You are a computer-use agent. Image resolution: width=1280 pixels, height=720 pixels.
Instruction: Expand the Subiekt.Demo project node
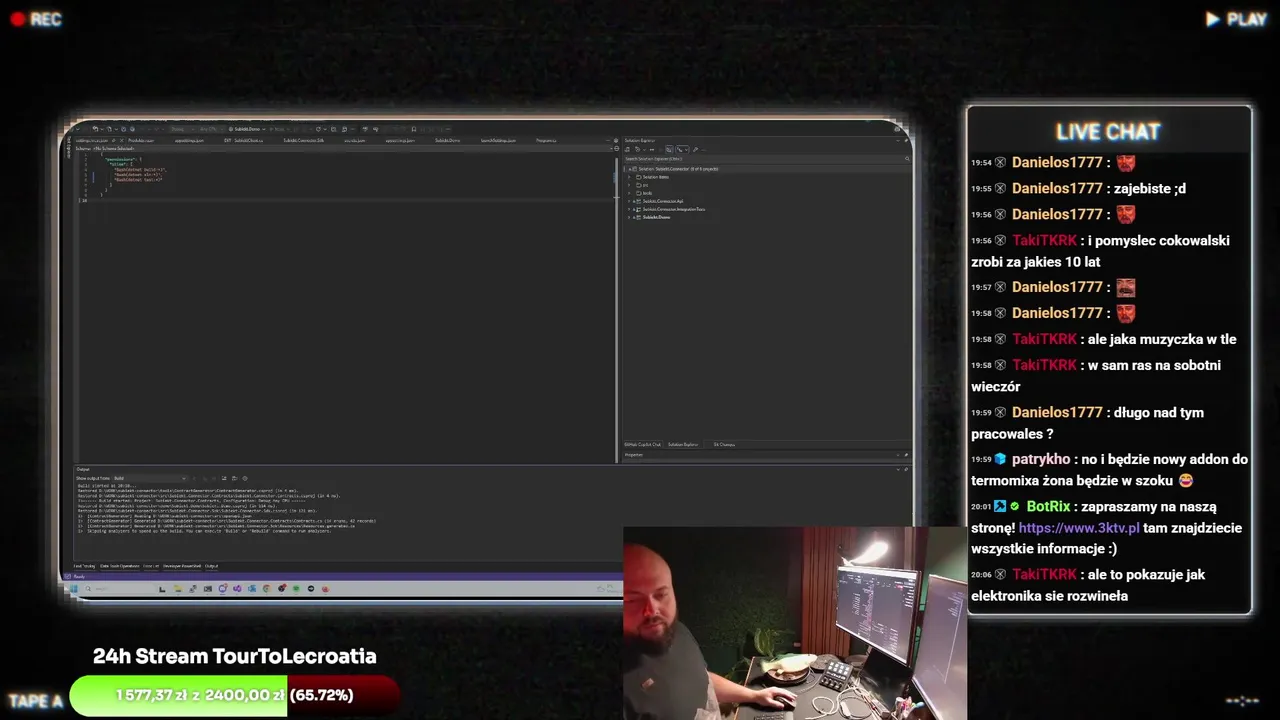pos(629,217)
